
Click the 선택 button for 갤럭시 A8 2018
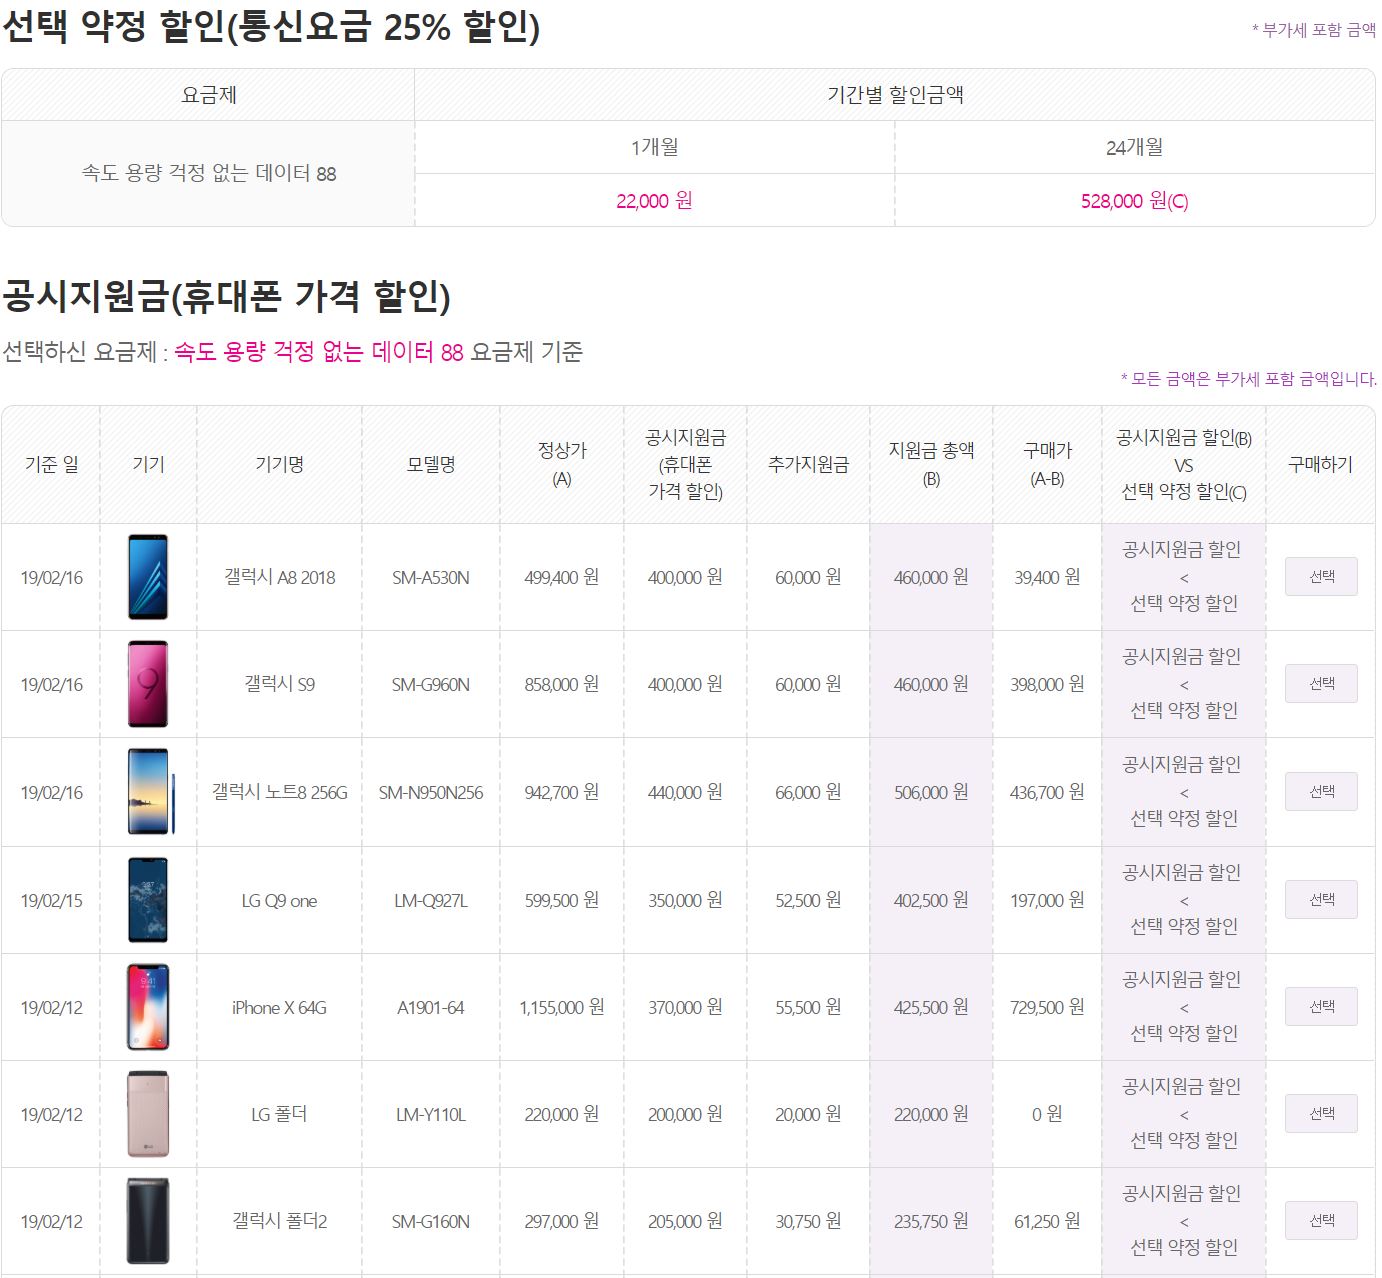(x=1321, y=576)
